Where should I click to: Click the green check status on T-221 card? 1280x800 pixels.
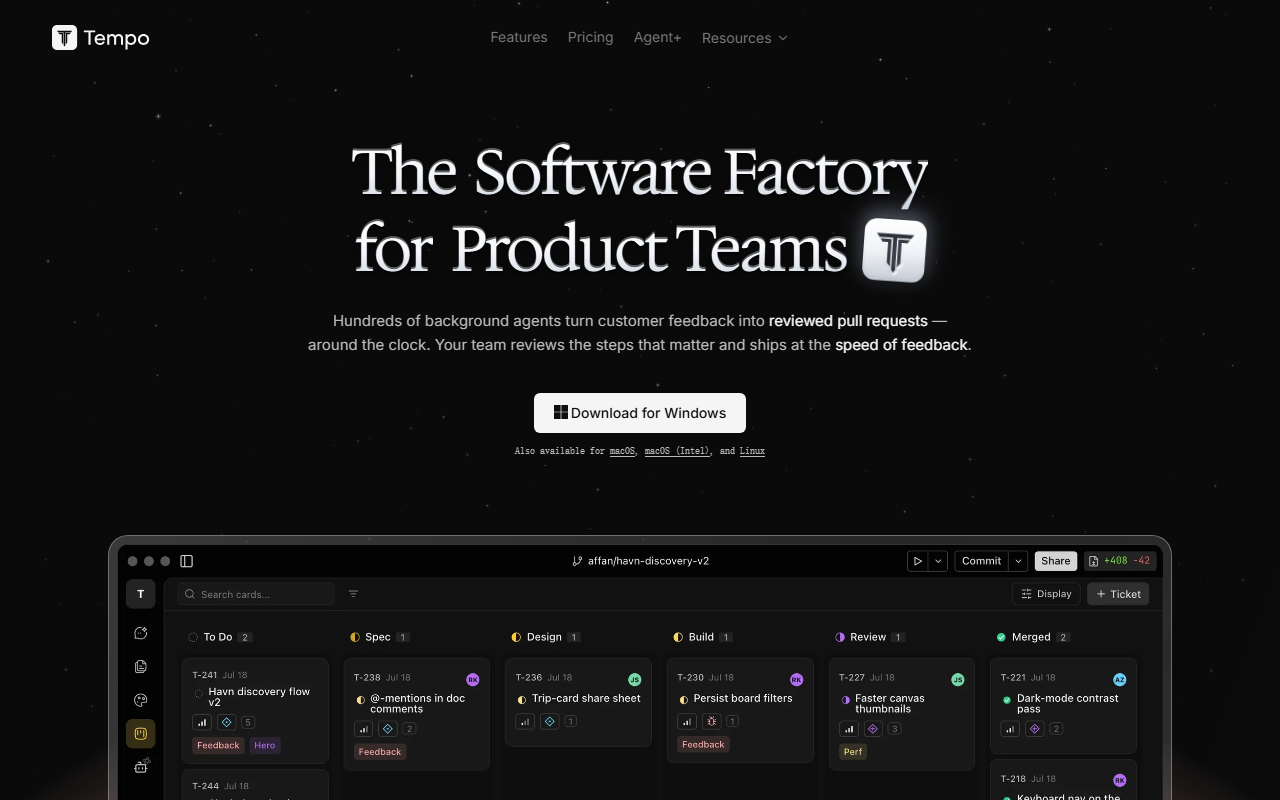click(1007, 700)
